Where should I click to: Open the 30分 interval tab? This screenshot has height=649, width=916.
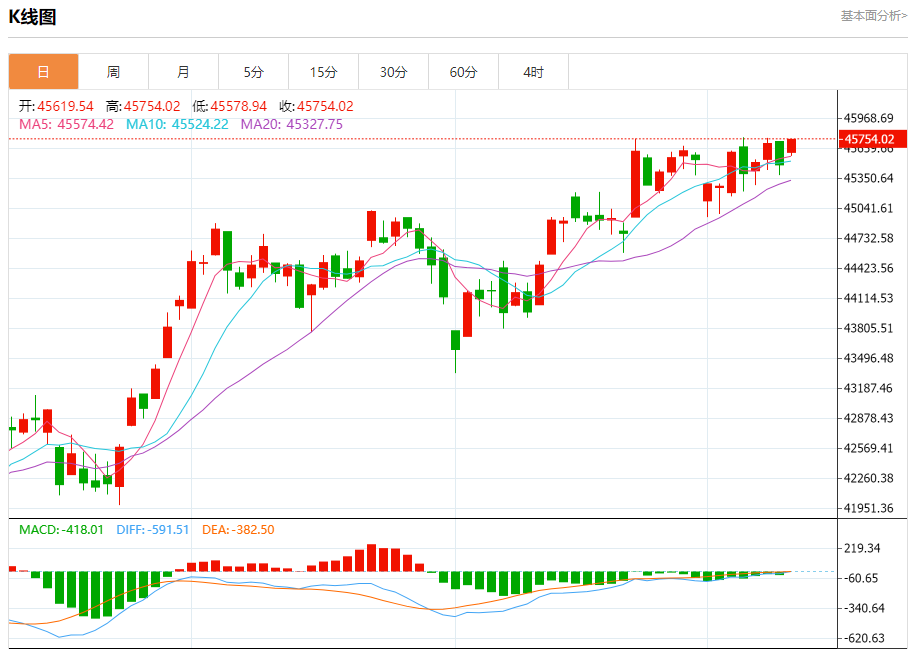[394, 72]
